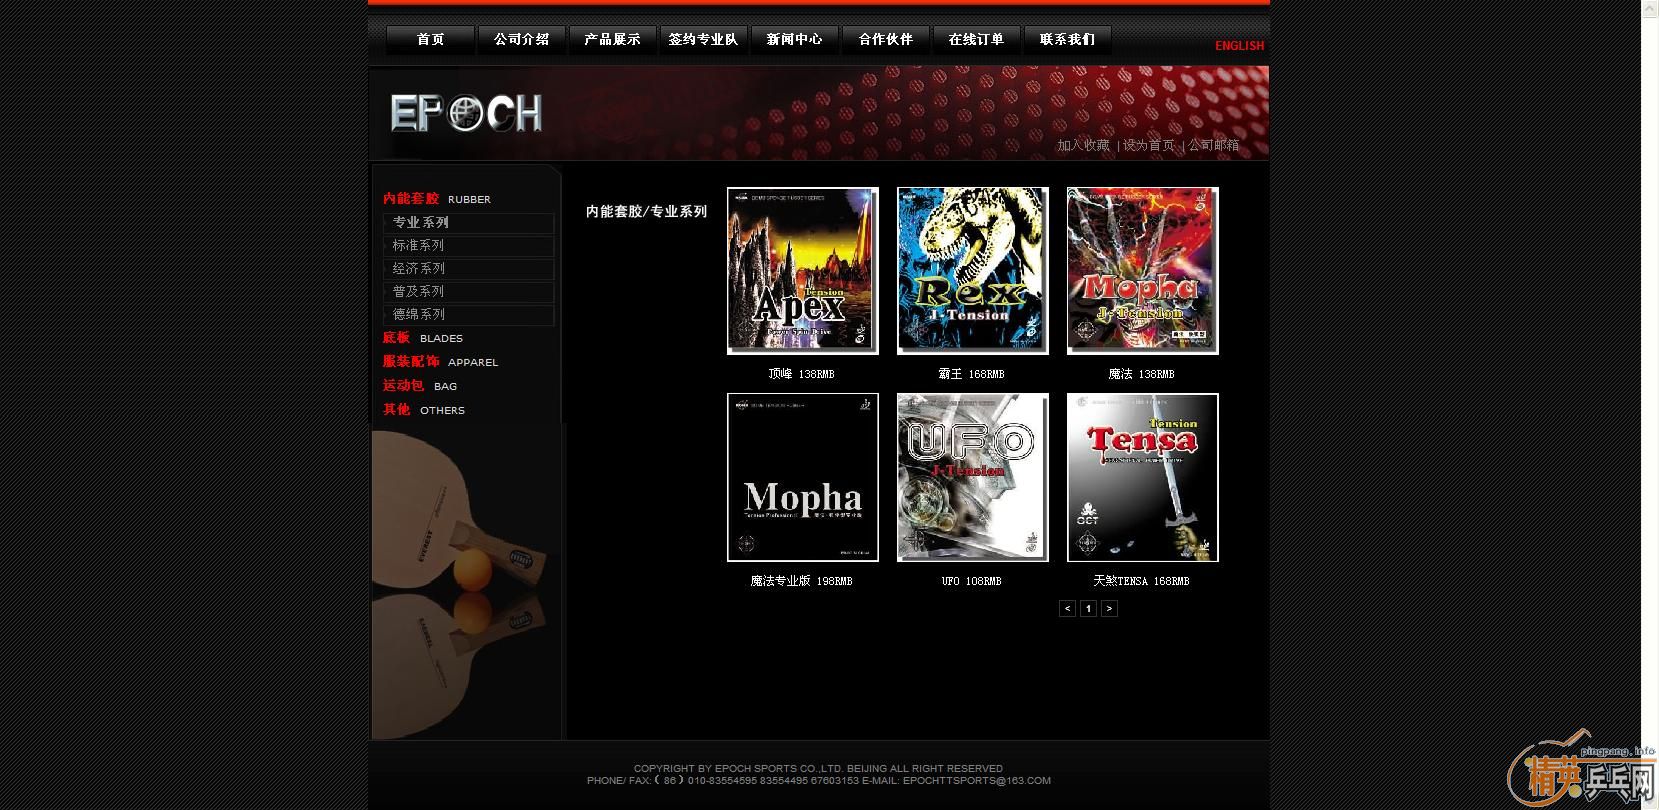Click the 设为首页 link
This screenshot has width=1659, height=810.
click(1148, 145)
